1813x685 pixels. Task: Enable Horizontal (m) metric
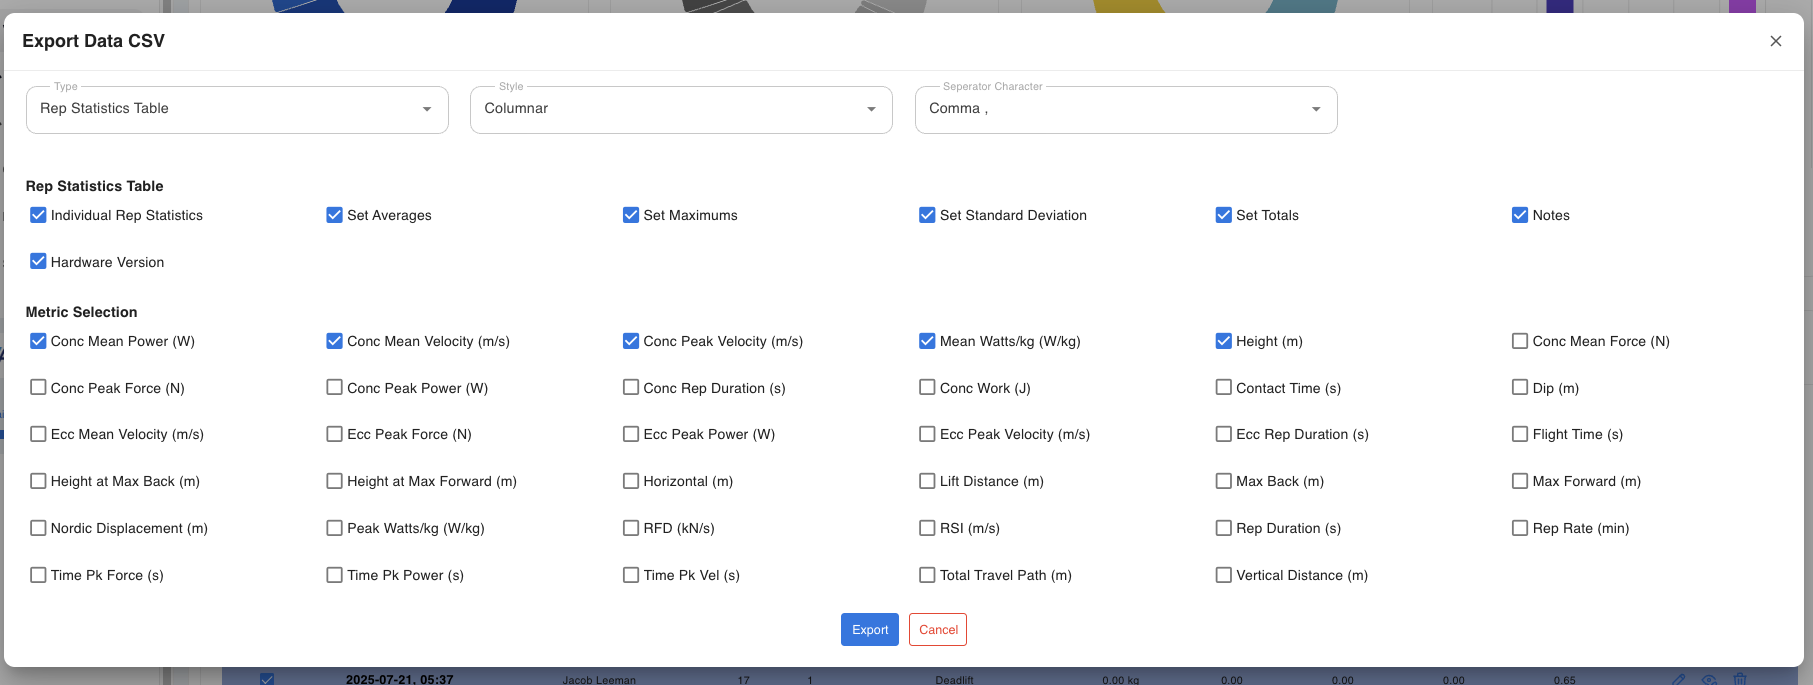pyautogui.click(x=631, y=481)
